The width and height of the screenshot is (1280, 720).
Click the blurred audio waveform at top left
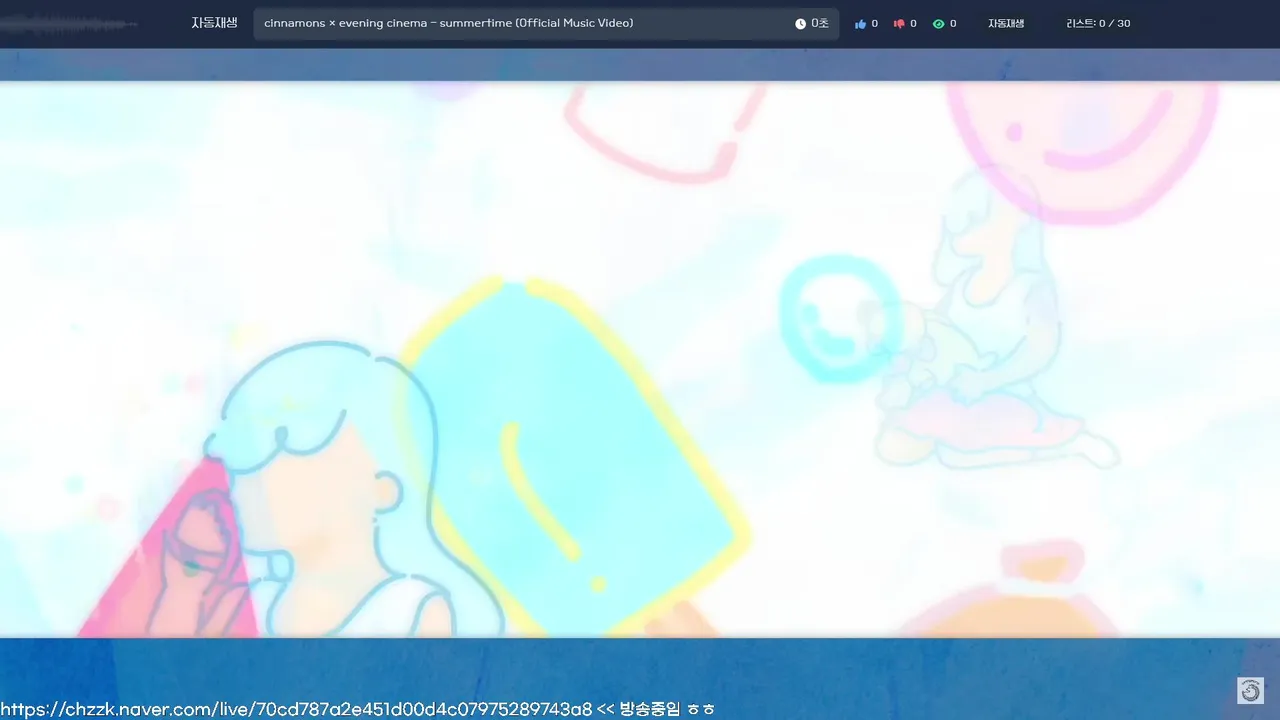(70, 24)
